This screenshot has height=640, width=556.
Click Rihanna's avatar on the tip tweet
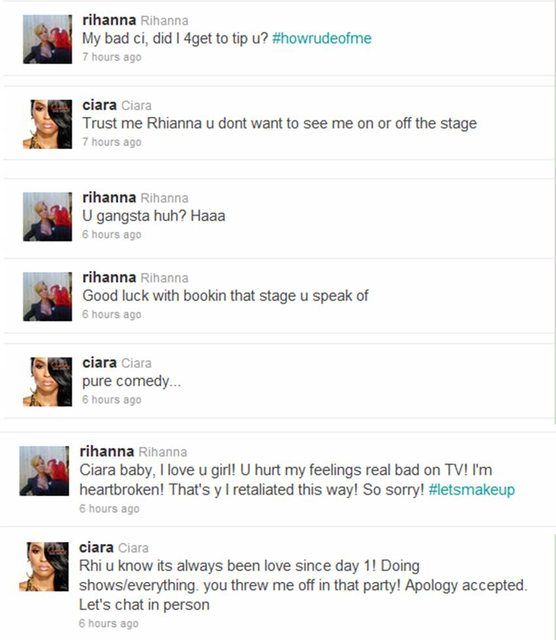click(x=47, y=39)
